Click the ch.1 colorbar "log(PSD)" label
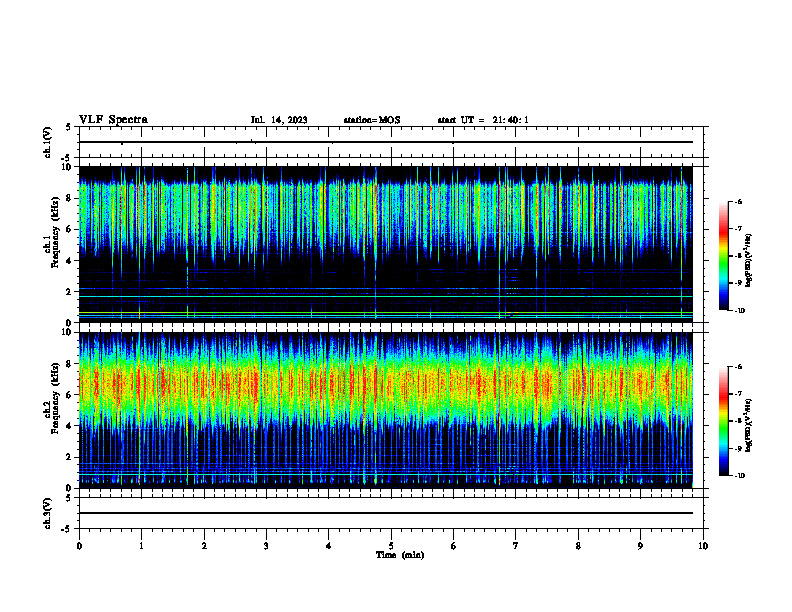792x612 pixels. click(x=749, y=261)
